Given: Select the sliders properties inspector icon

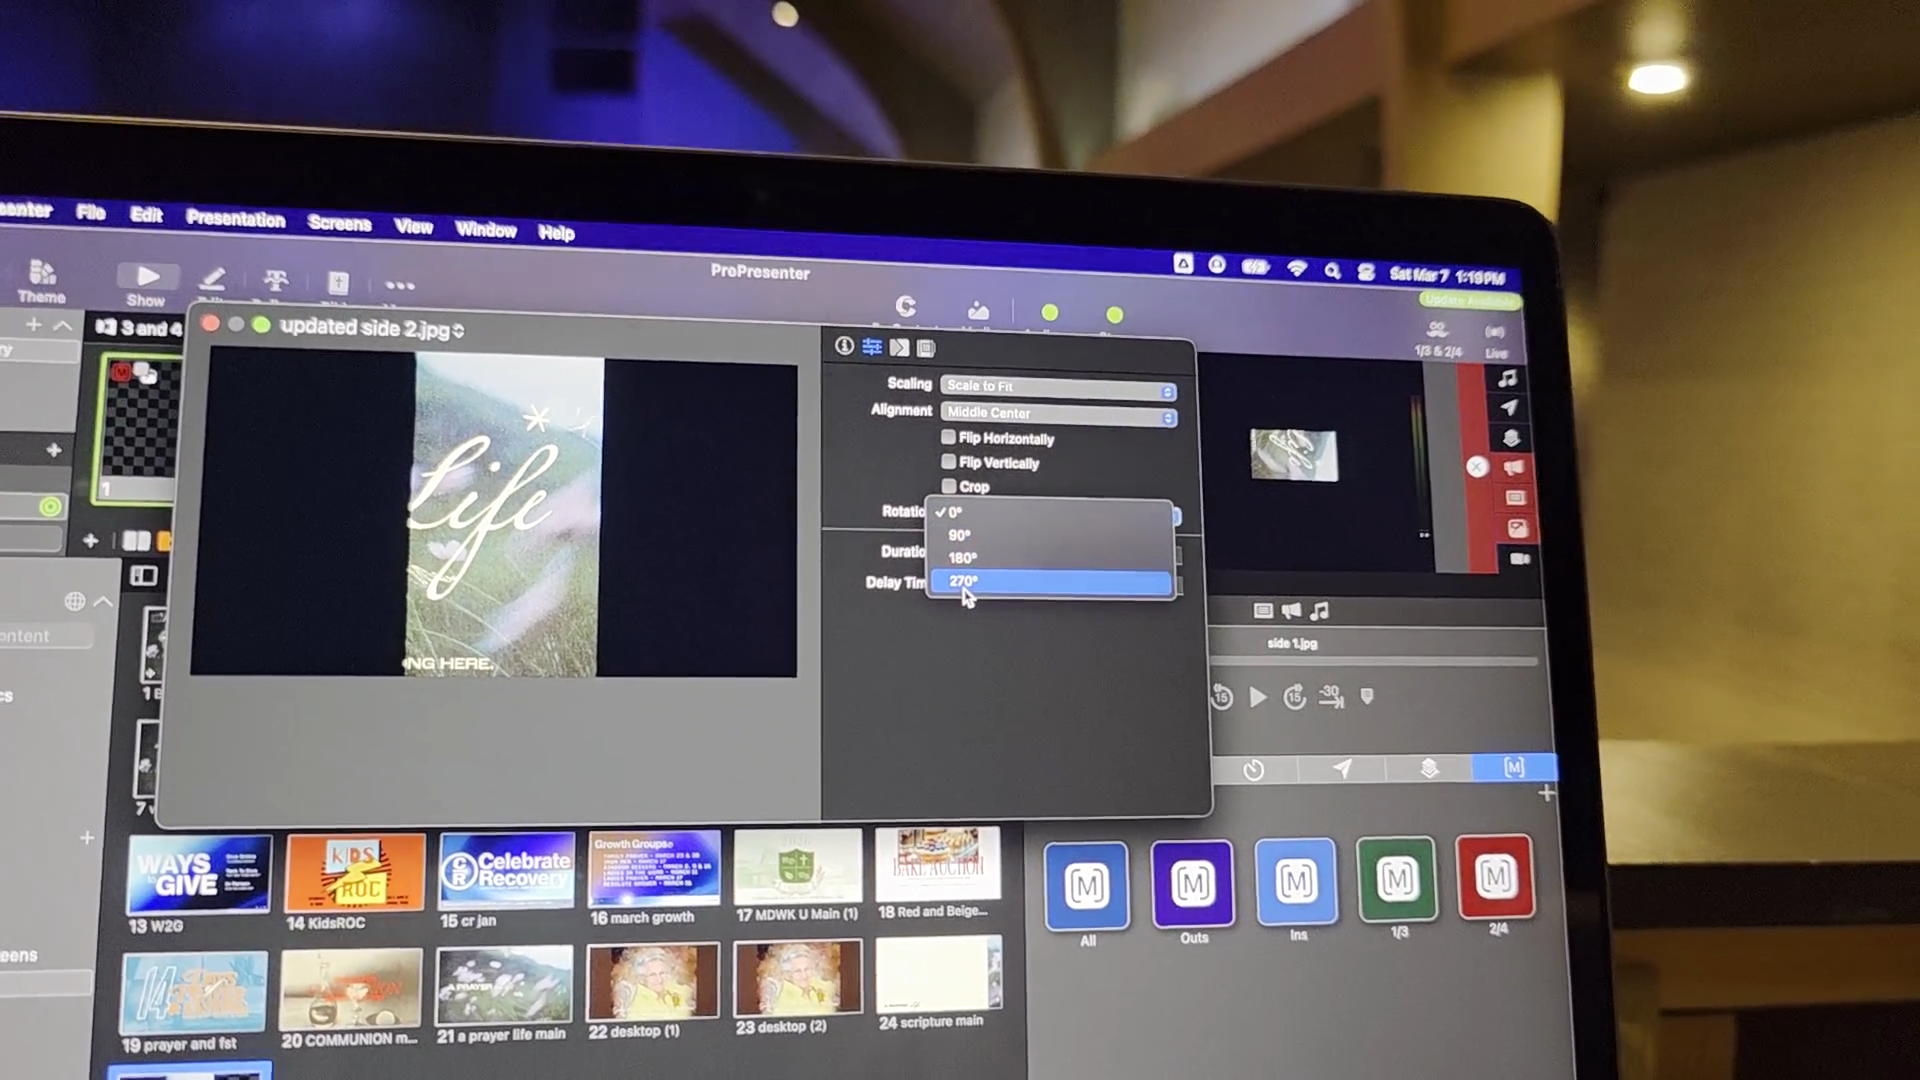Looking at the screenshot, I should click(x=872, y=347).
